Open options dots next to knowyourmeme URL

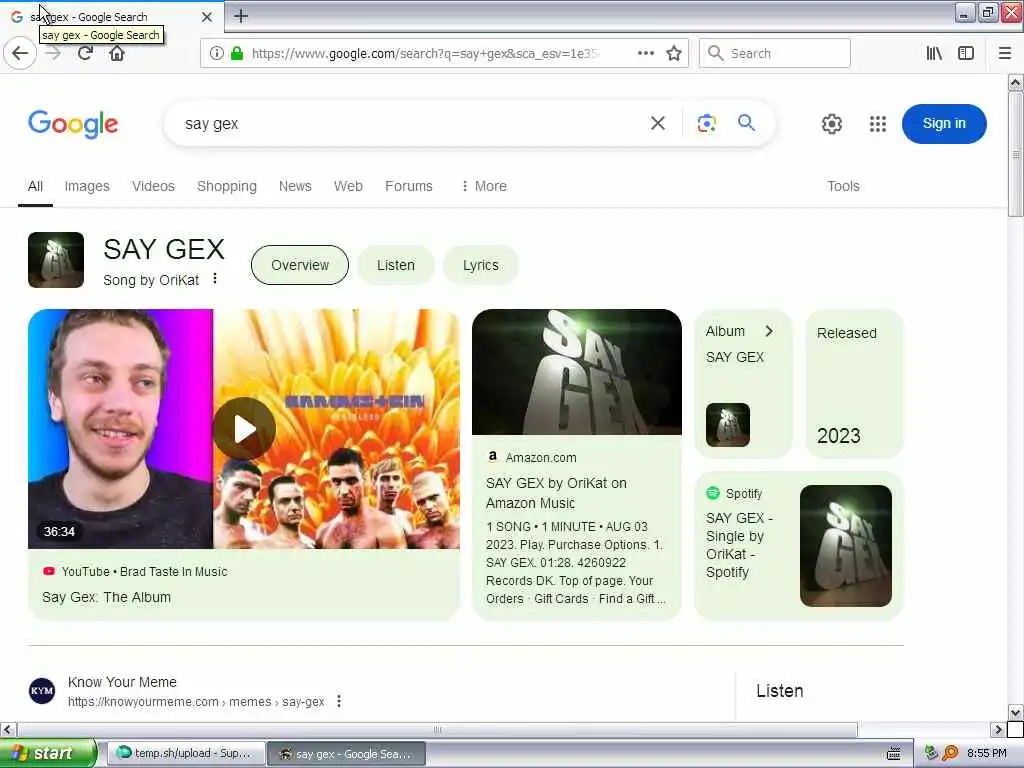338,701
